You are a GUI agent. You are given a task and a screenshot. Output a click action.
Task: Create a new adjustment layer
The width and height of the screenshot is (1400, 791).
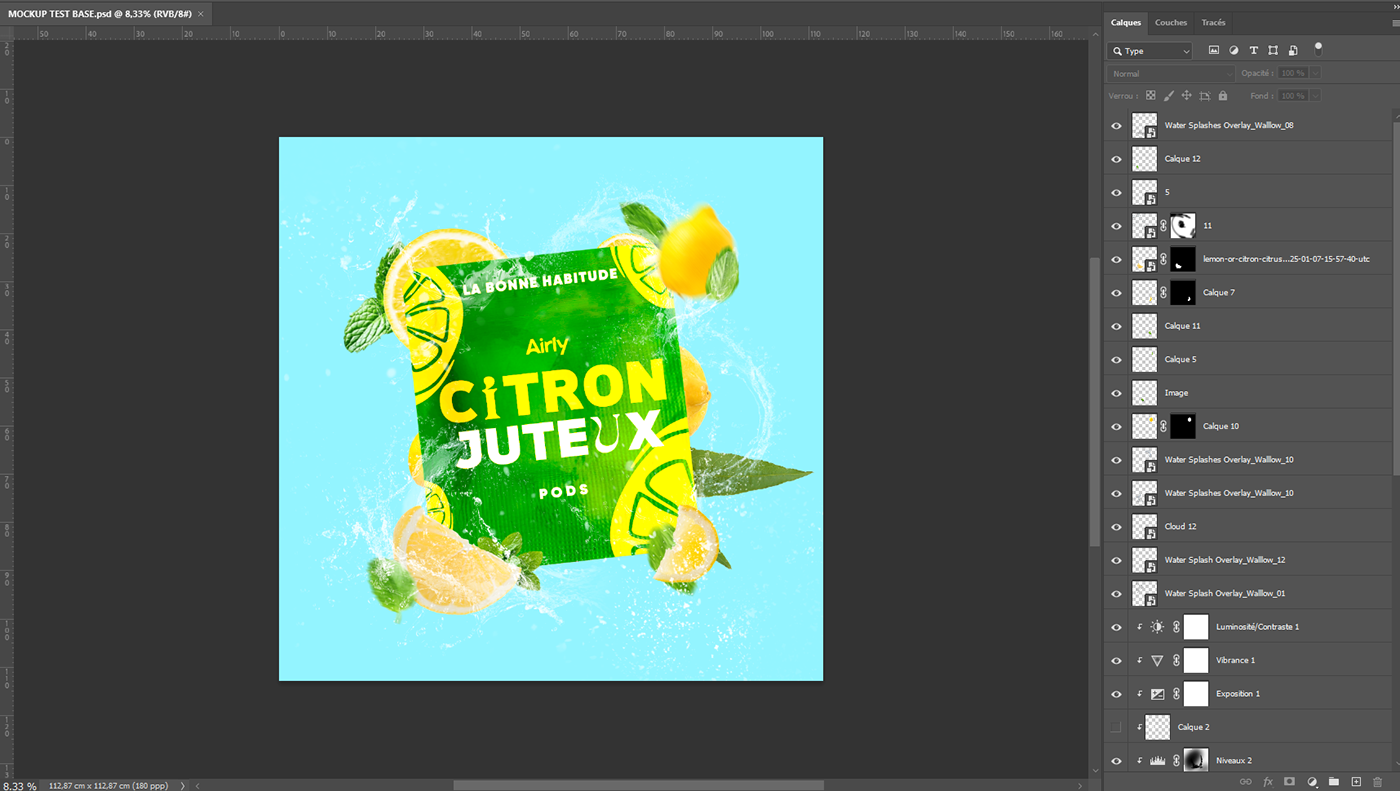1312,782
